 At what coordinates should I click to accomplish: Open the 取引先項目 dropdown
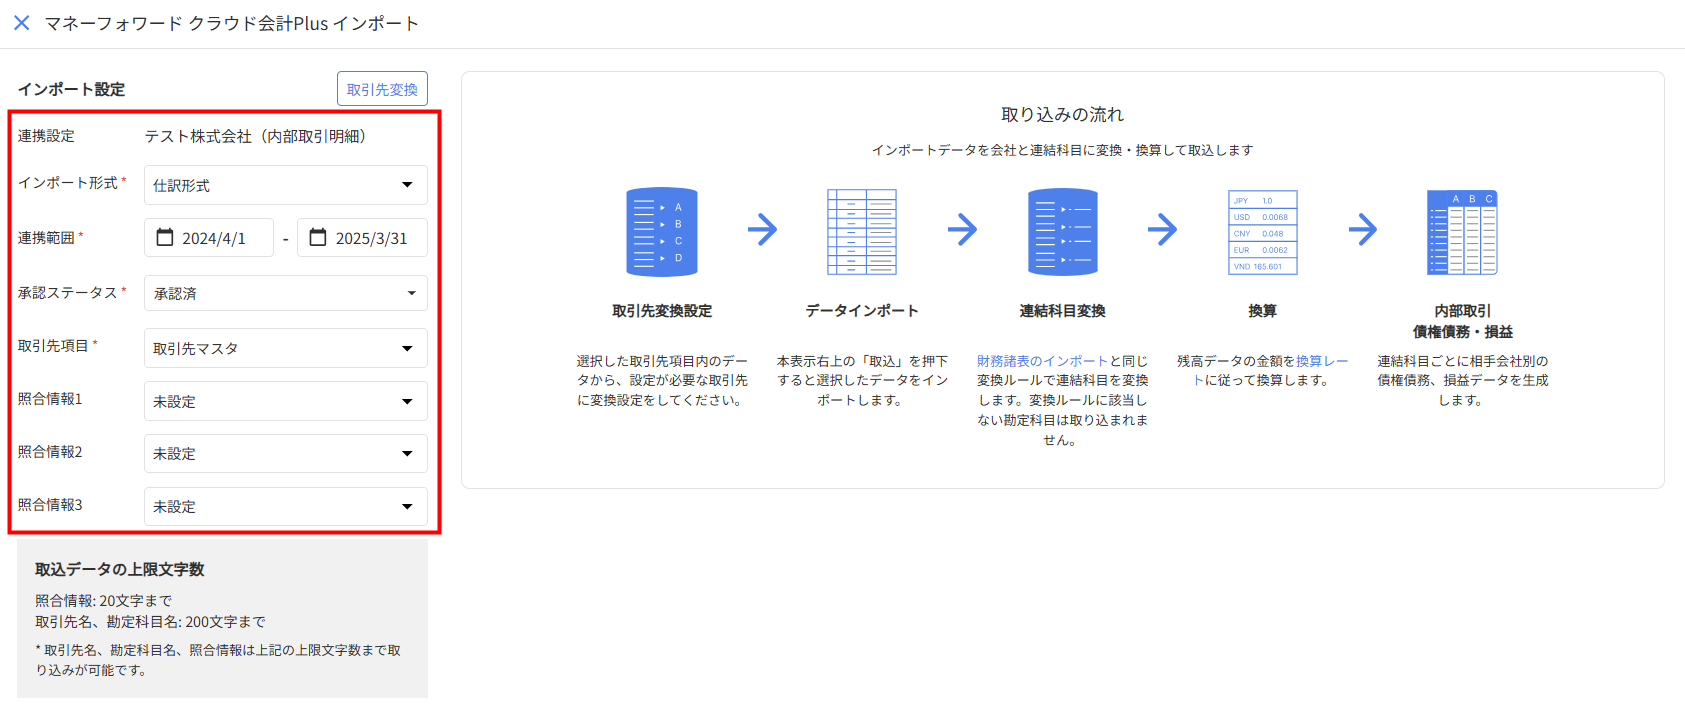285,348
